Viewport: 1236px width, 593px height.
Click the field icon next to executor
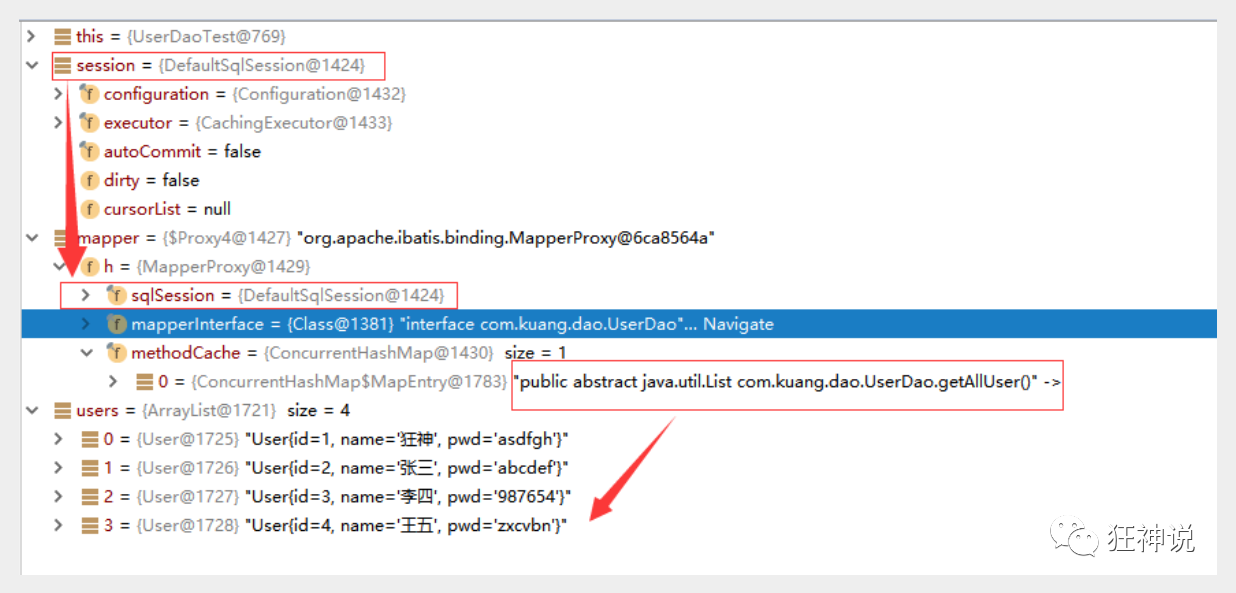click(x=89, y=123)
